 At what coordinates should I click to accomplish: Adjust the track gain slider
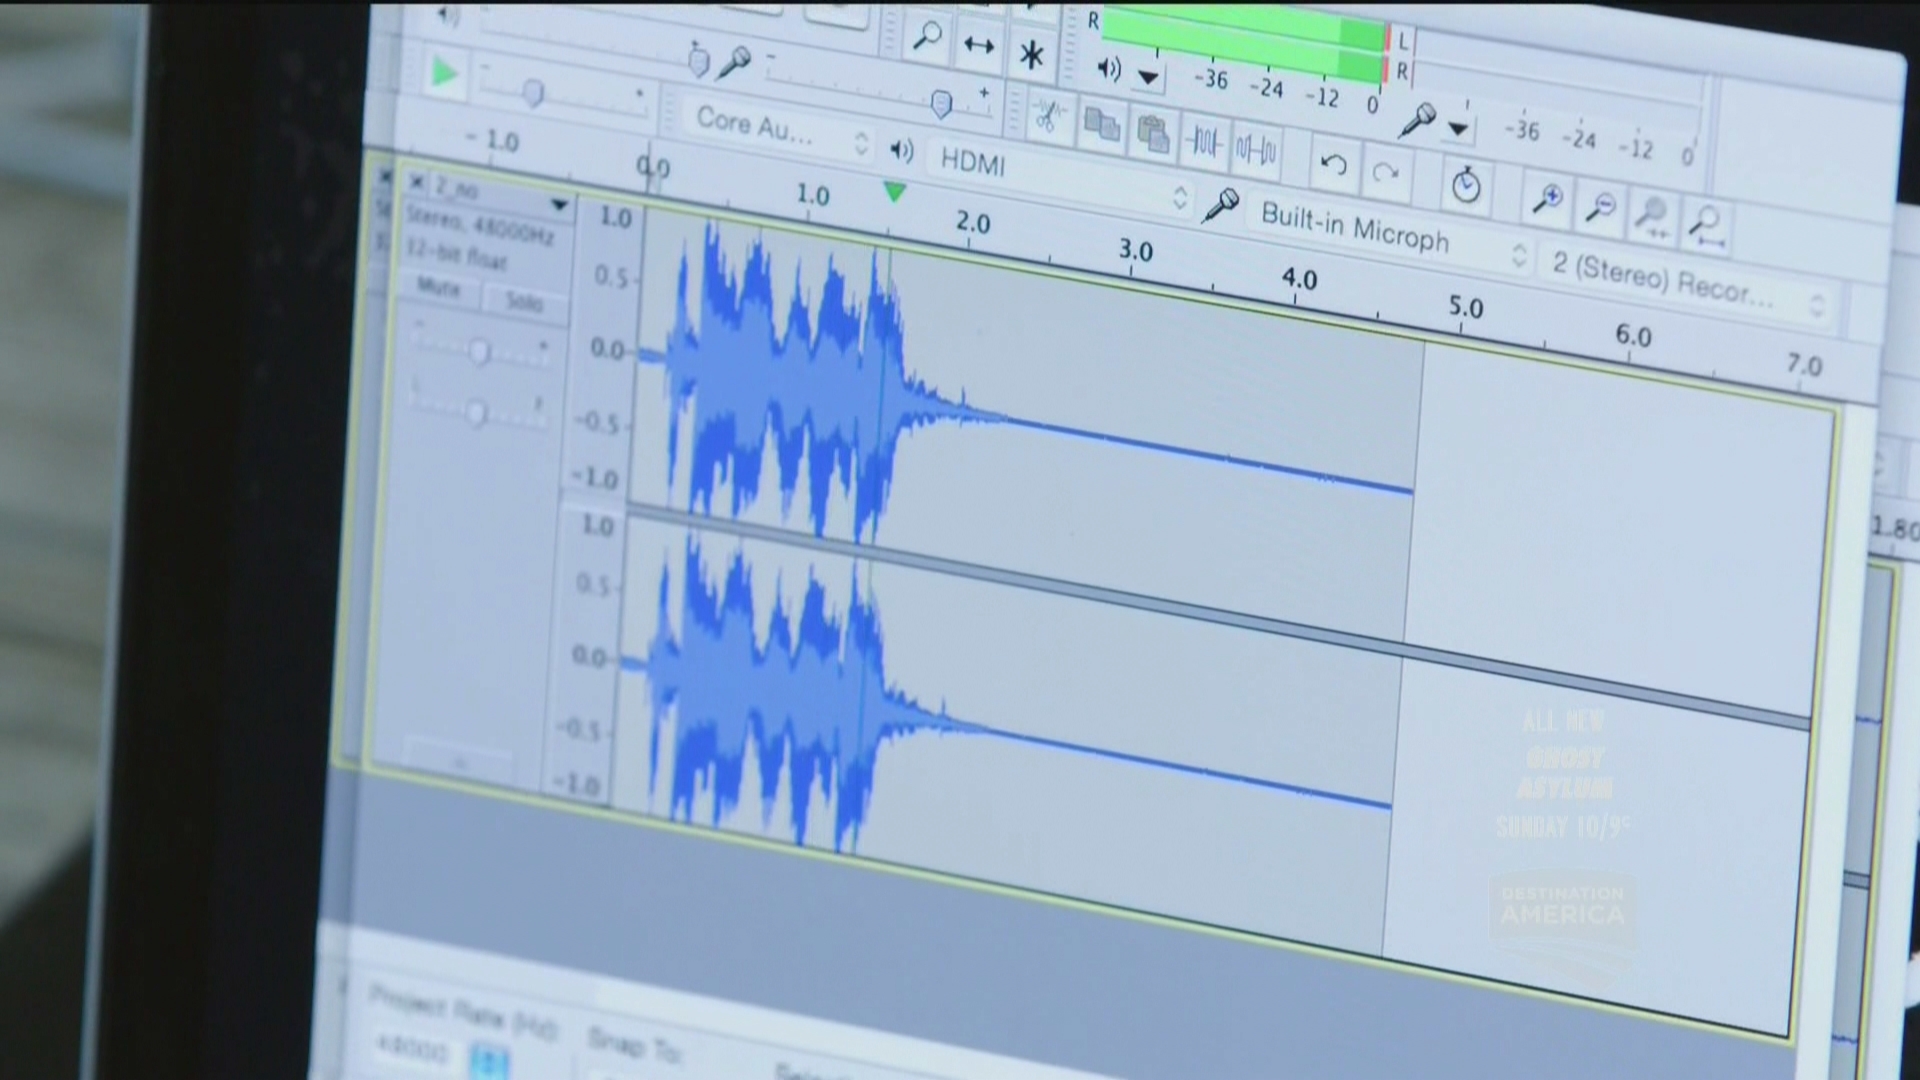pos(479,351)
